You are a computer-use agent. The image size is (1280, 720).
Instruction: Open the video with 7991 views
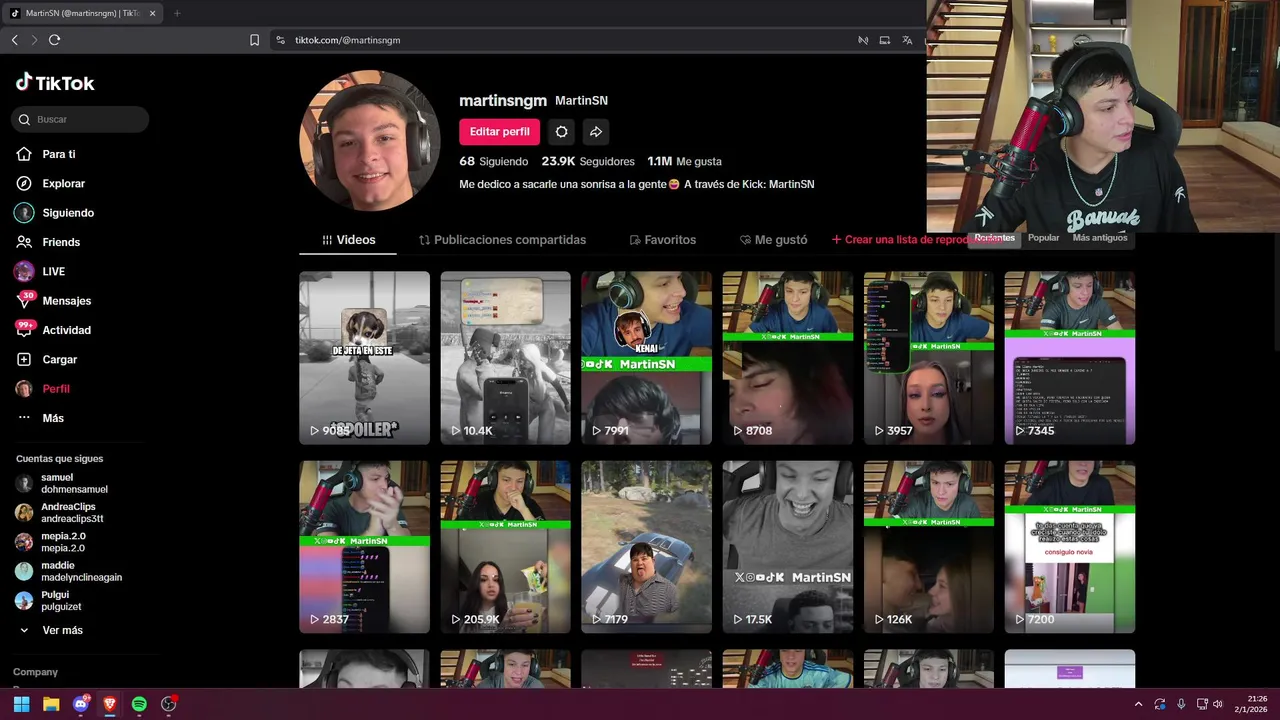click(646, 357)
